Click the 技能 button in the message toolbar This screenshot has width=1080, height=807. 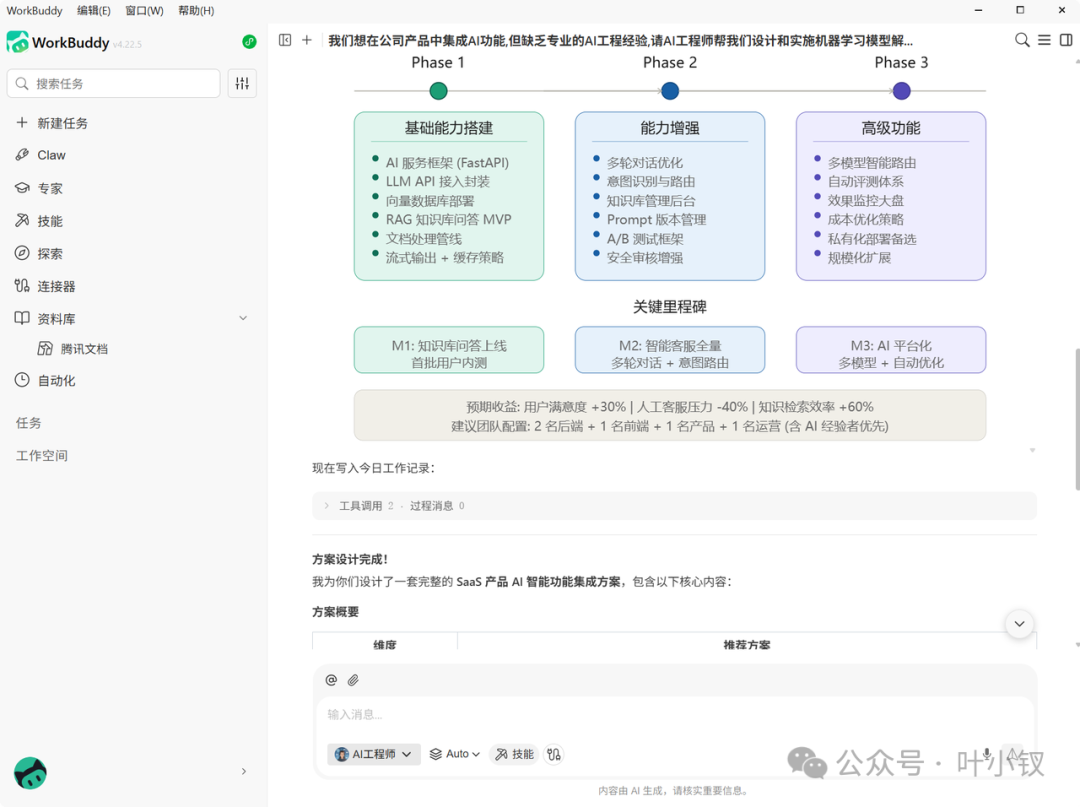coord(515,755)
